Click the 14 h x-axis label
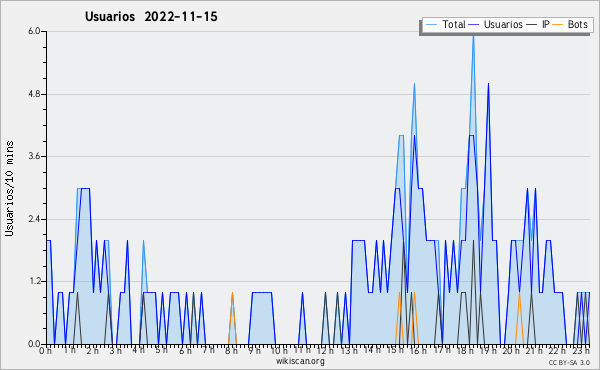 point(372,350)
